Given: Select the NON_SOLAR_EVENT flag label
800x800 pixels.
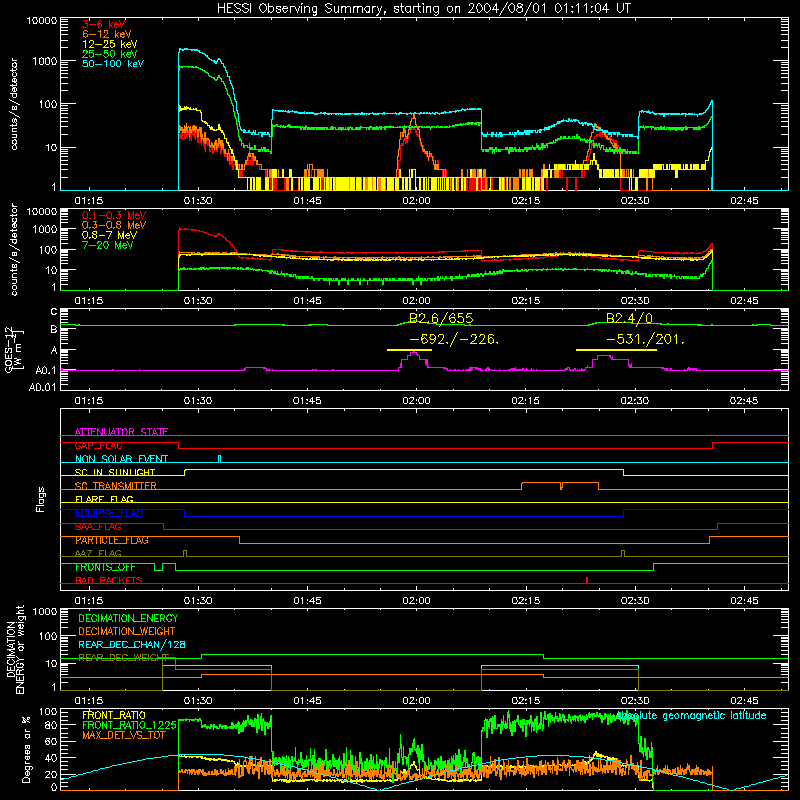Looking at the screenshot, I should (x=121, y=459).
